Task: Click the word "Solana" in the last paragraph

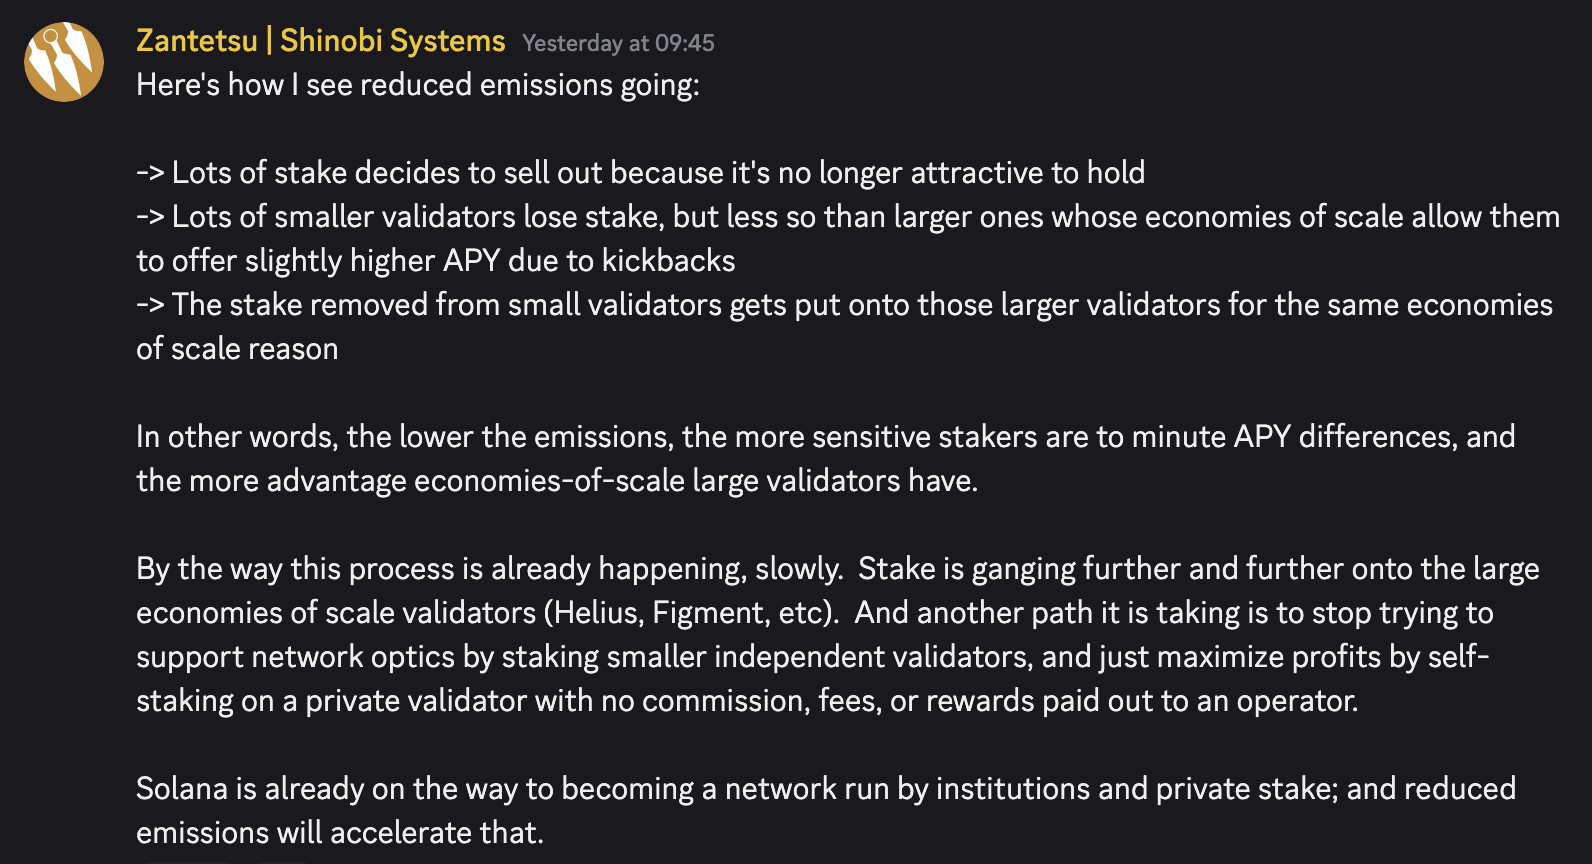Action: pos(182,789)
